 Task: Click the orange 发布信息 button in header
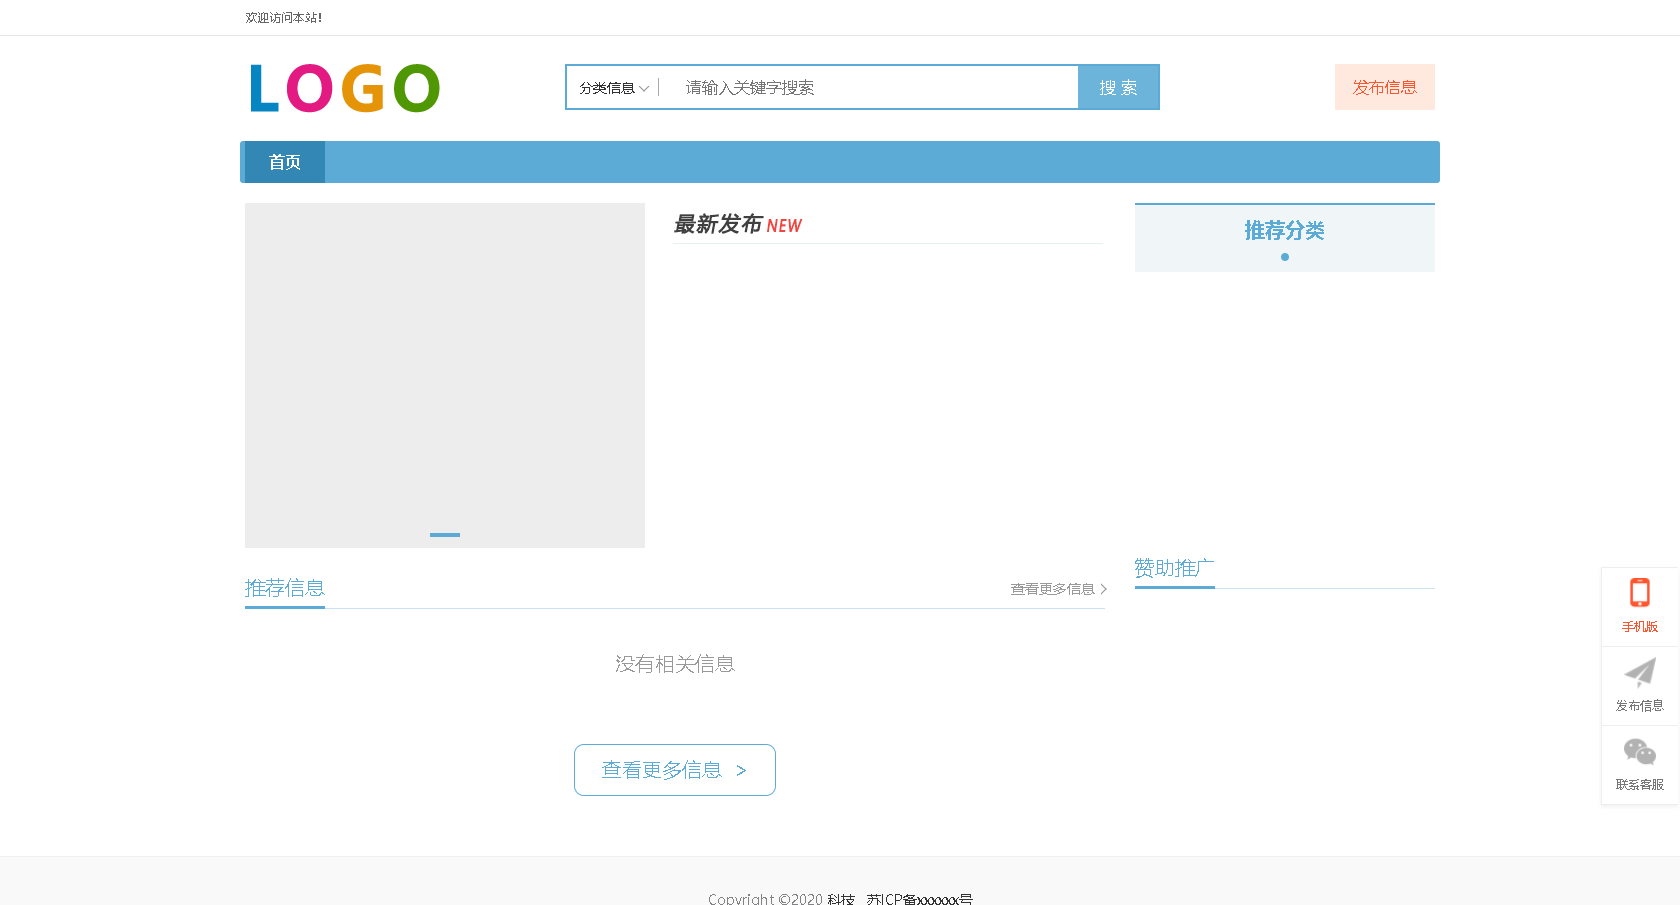1385,87
